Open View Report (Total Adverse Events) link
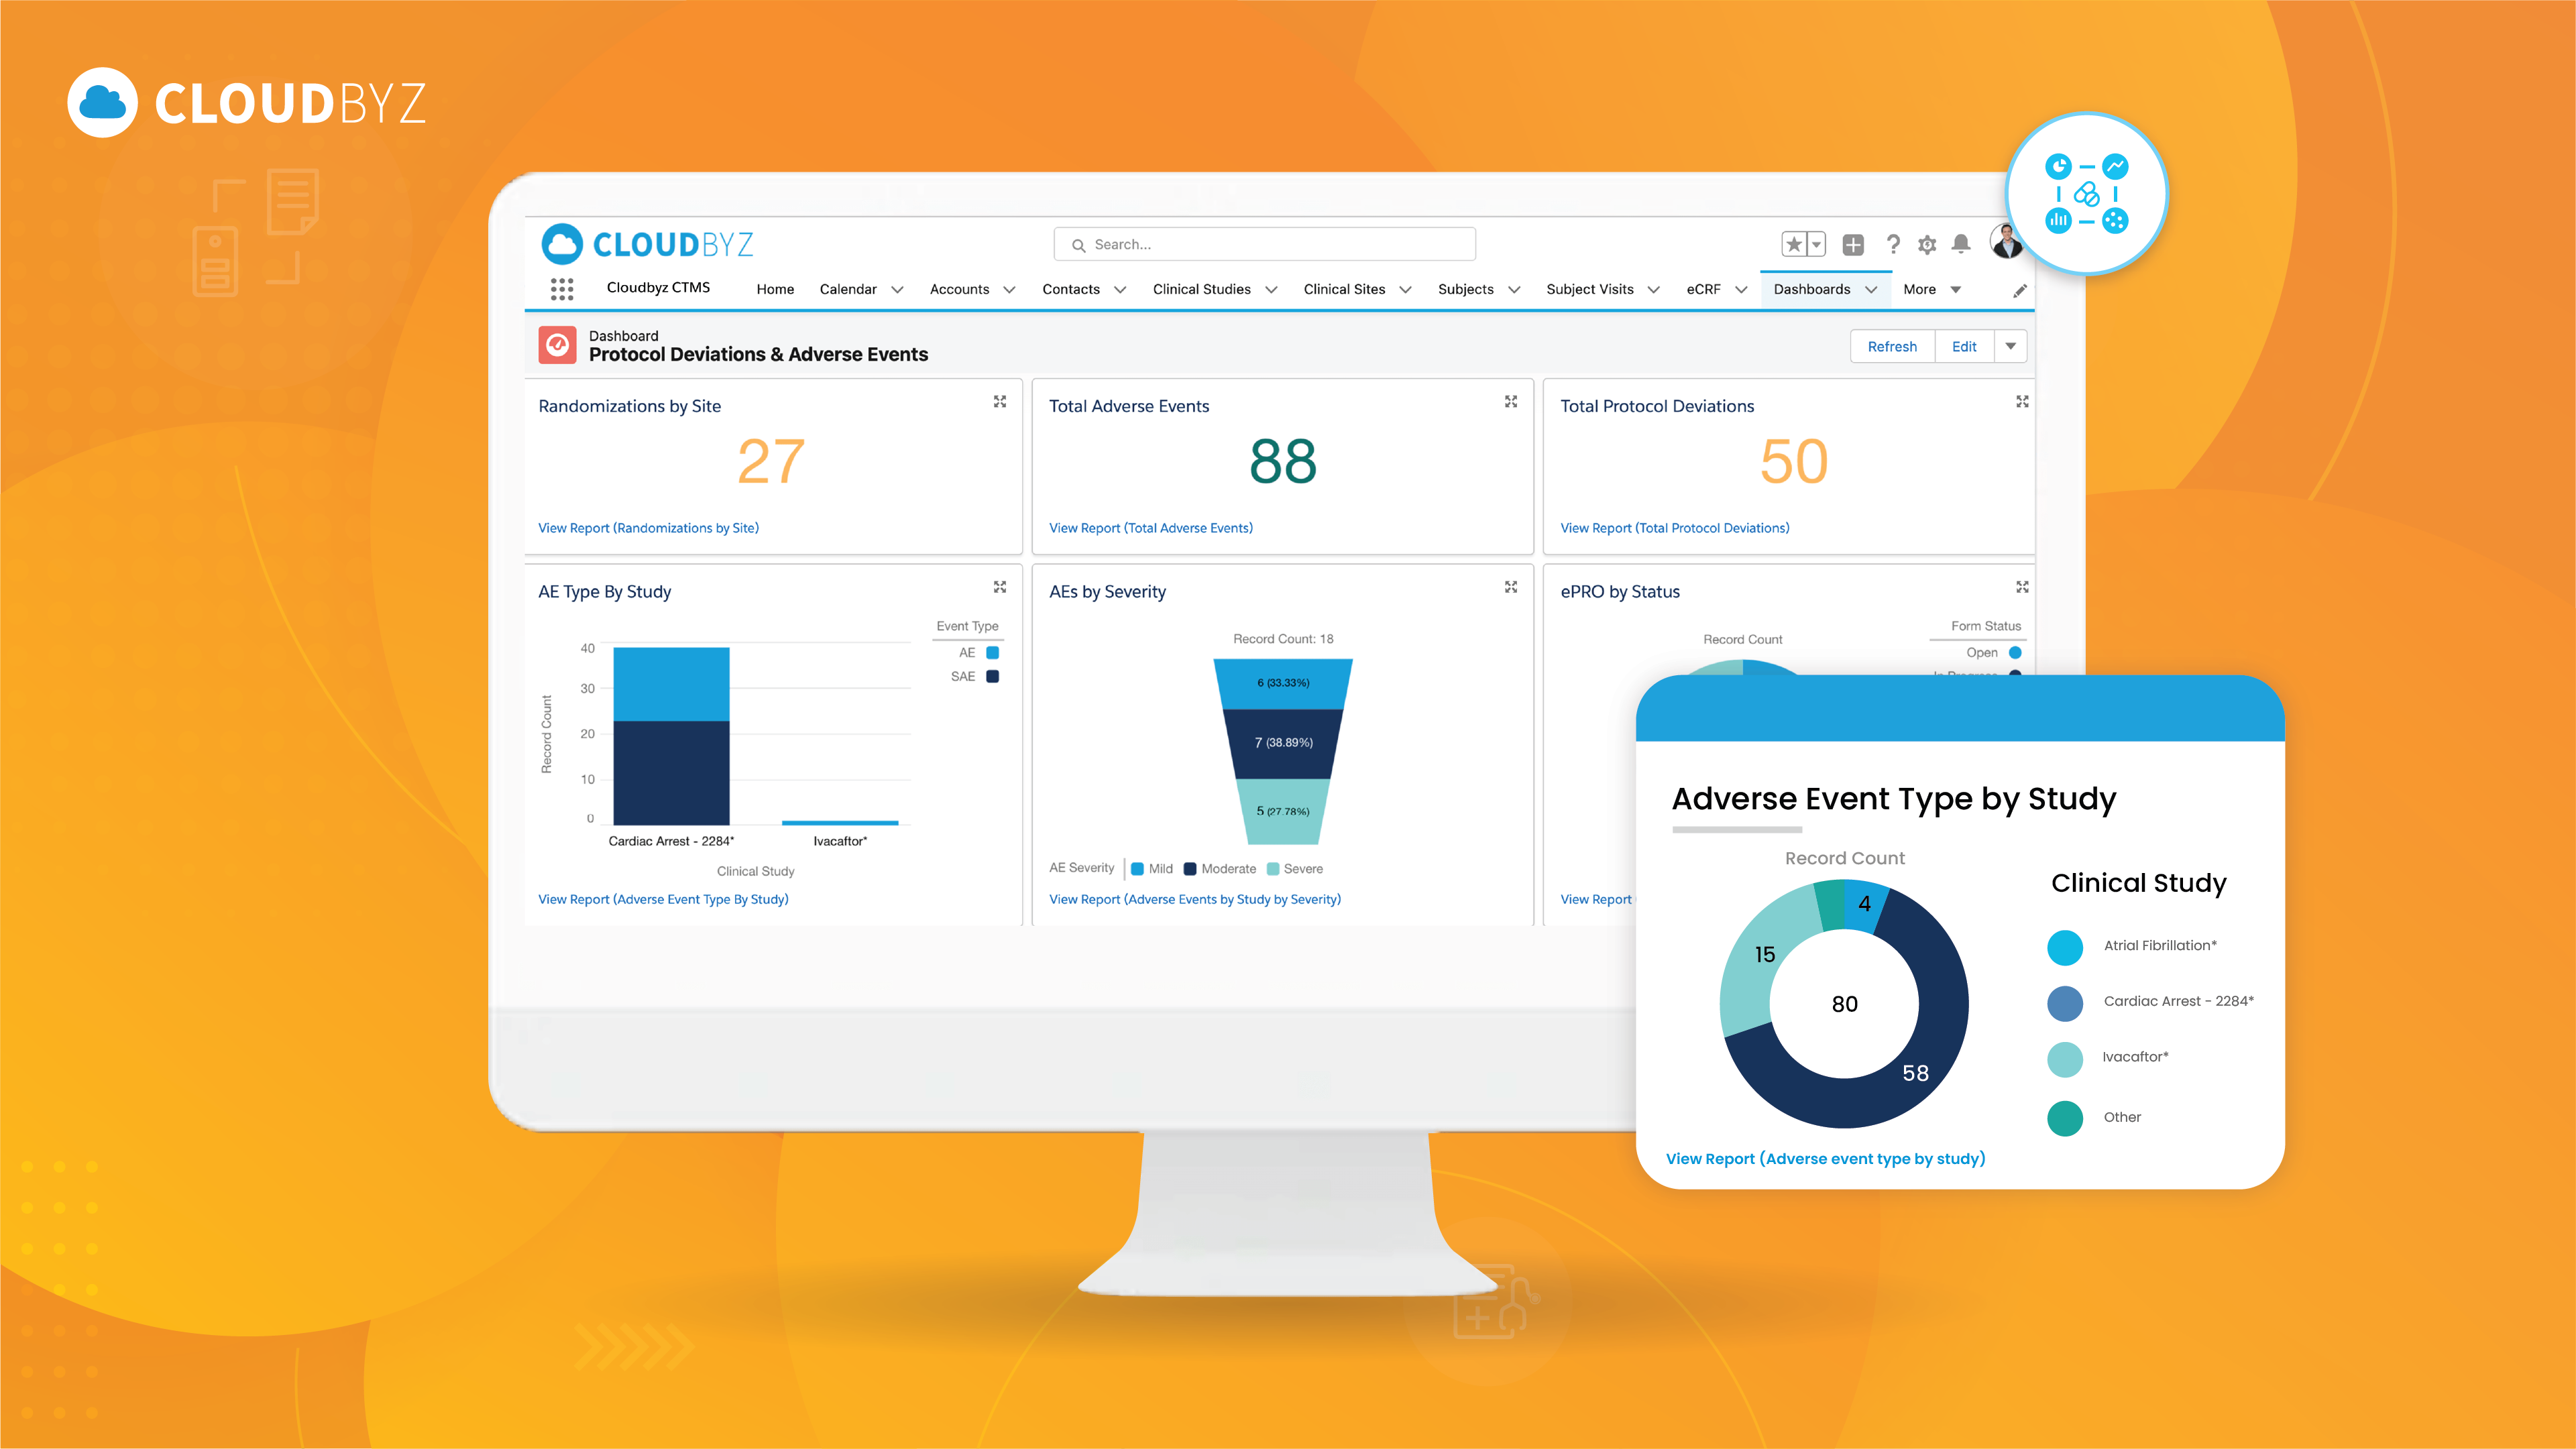 click(x=1151, y=528)
